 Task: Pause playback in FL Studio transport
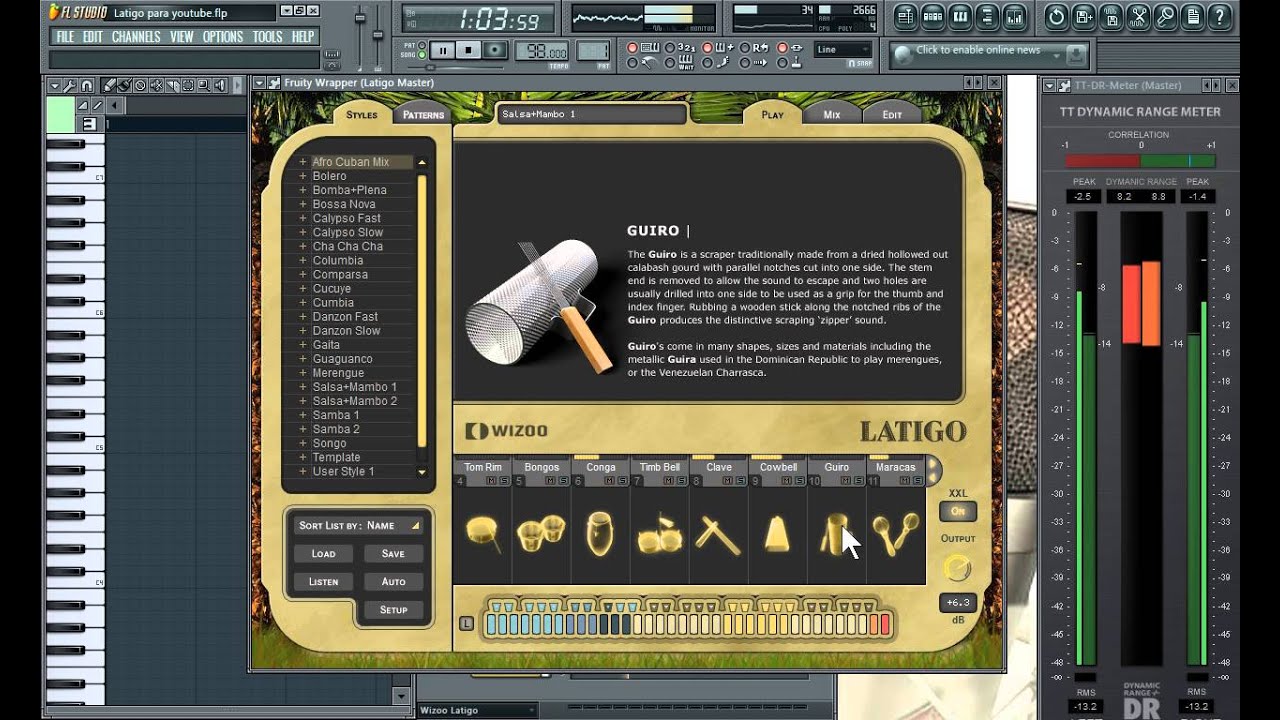(441, 49)
